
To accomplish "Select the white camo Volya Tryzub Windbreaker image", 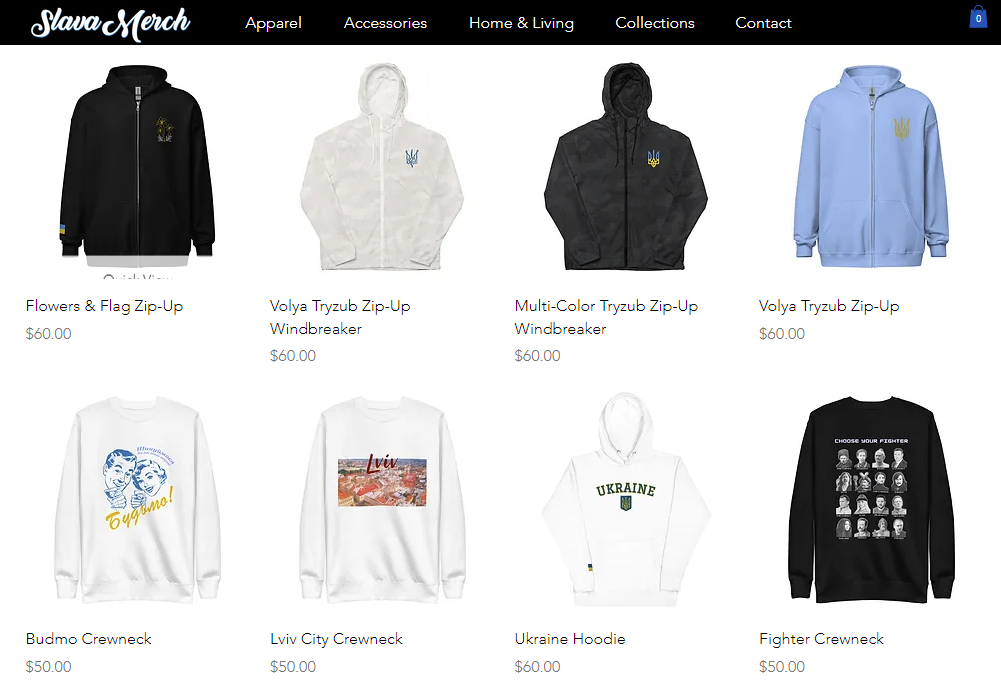I will [x=382, y=167].
